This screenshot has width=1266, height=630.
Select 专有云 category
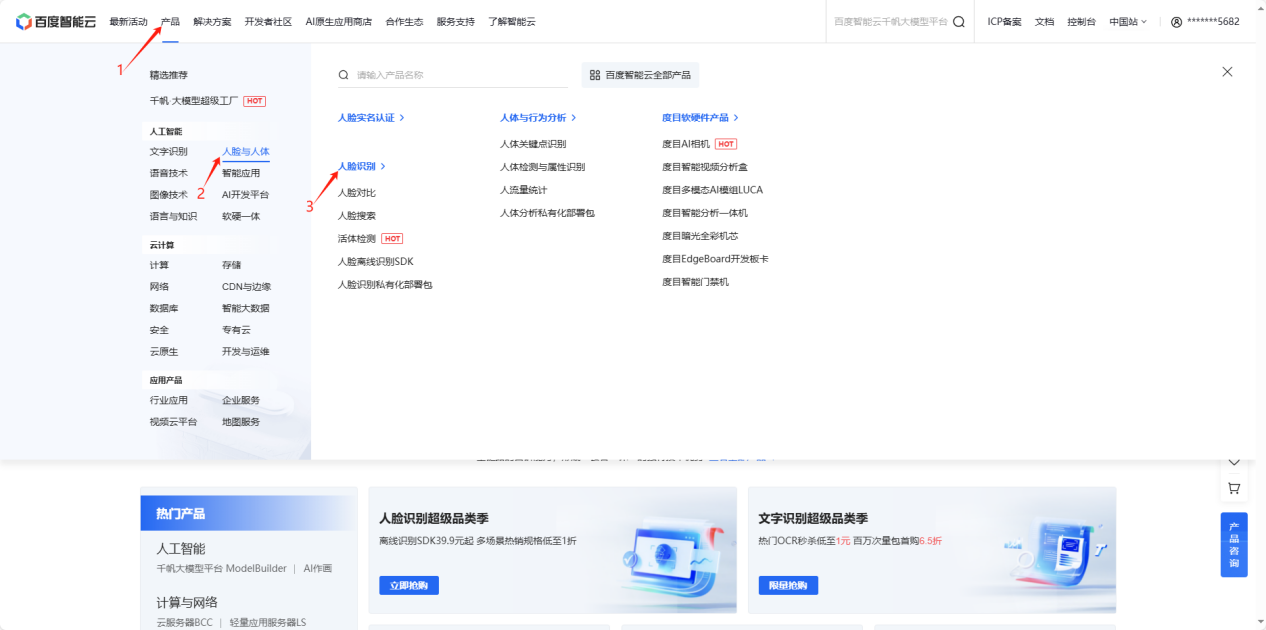pyautogui.click(x=236, y=330)
